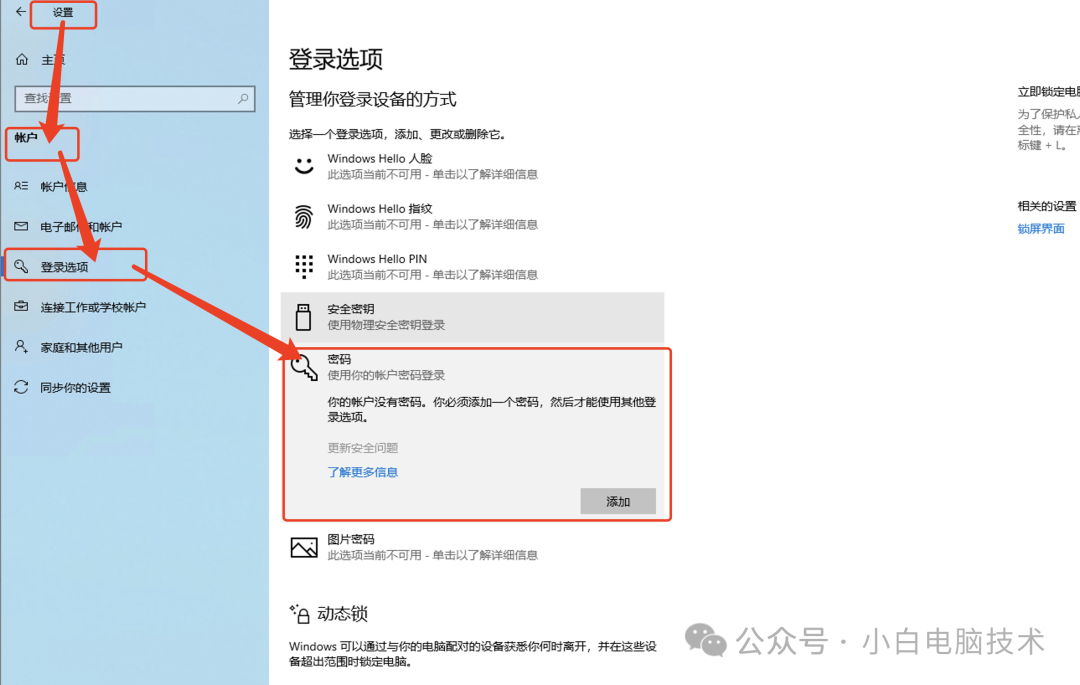Click the 密码 key icon
This screenshot has height=685, width=1080.
pyautogui.click(x=304, y=367)
